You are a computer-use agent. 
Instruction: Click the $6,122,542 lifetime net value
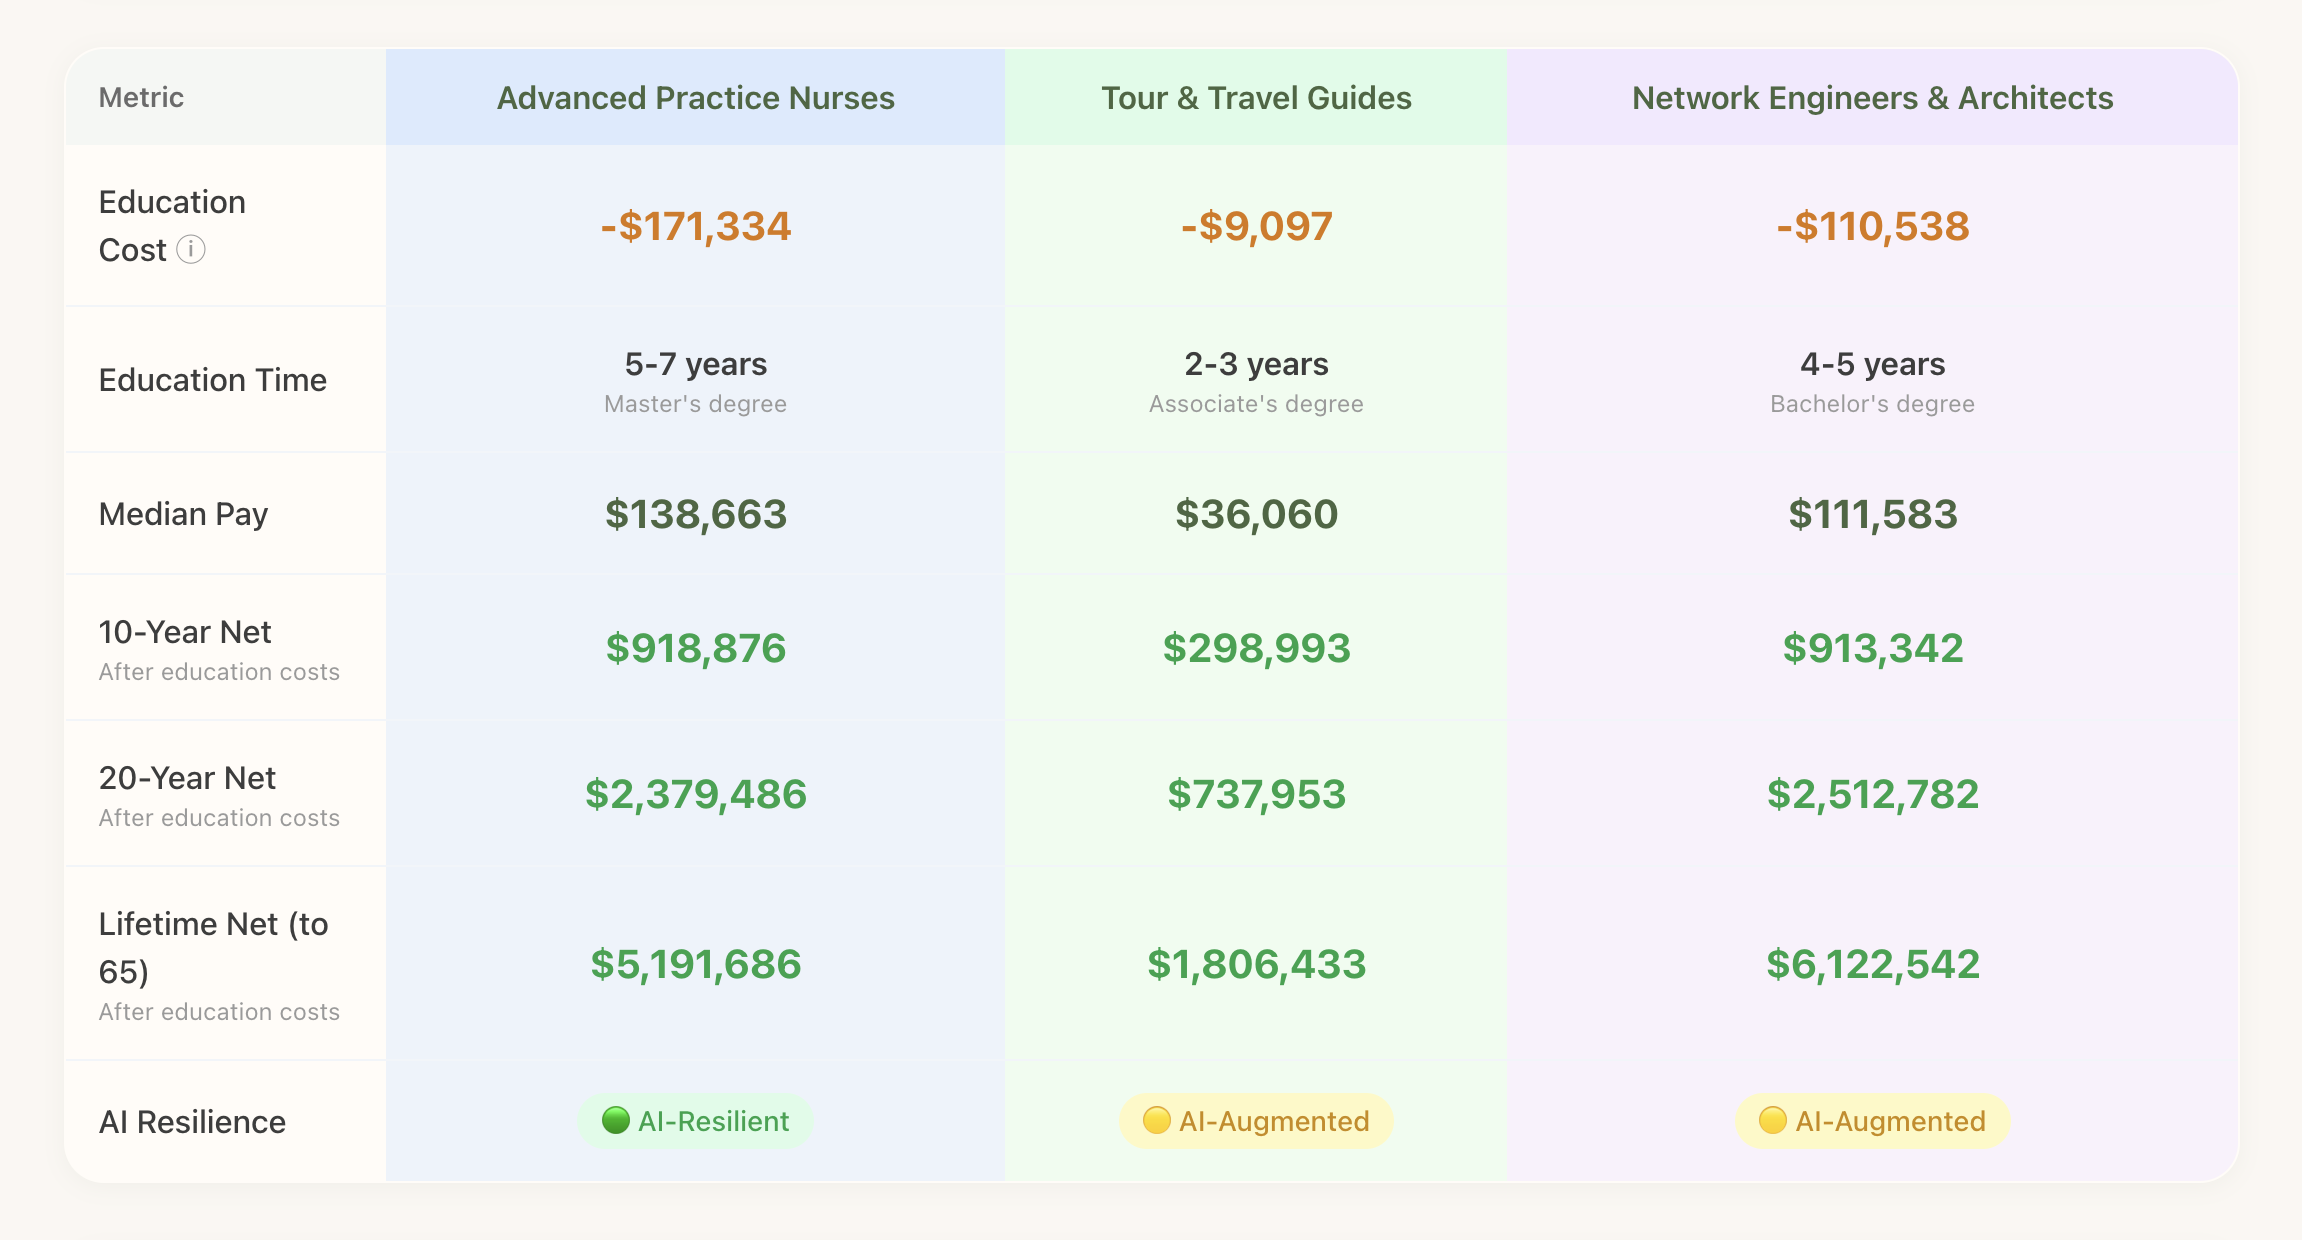point(1872,964)
